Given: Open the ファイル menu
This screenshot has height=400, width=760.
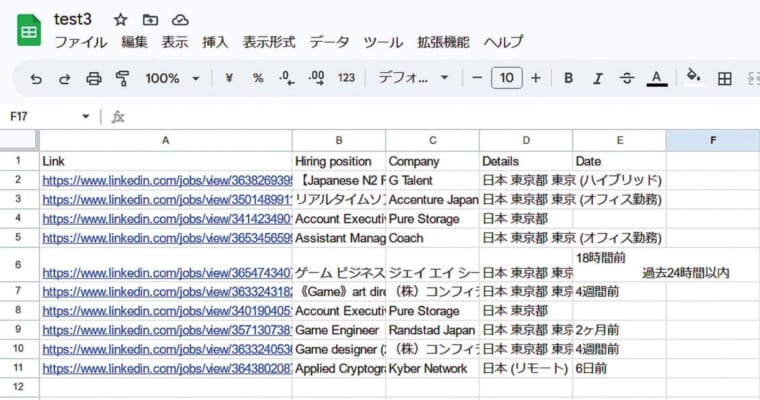Looking at the screenshot, I should (x=80, y=42).
